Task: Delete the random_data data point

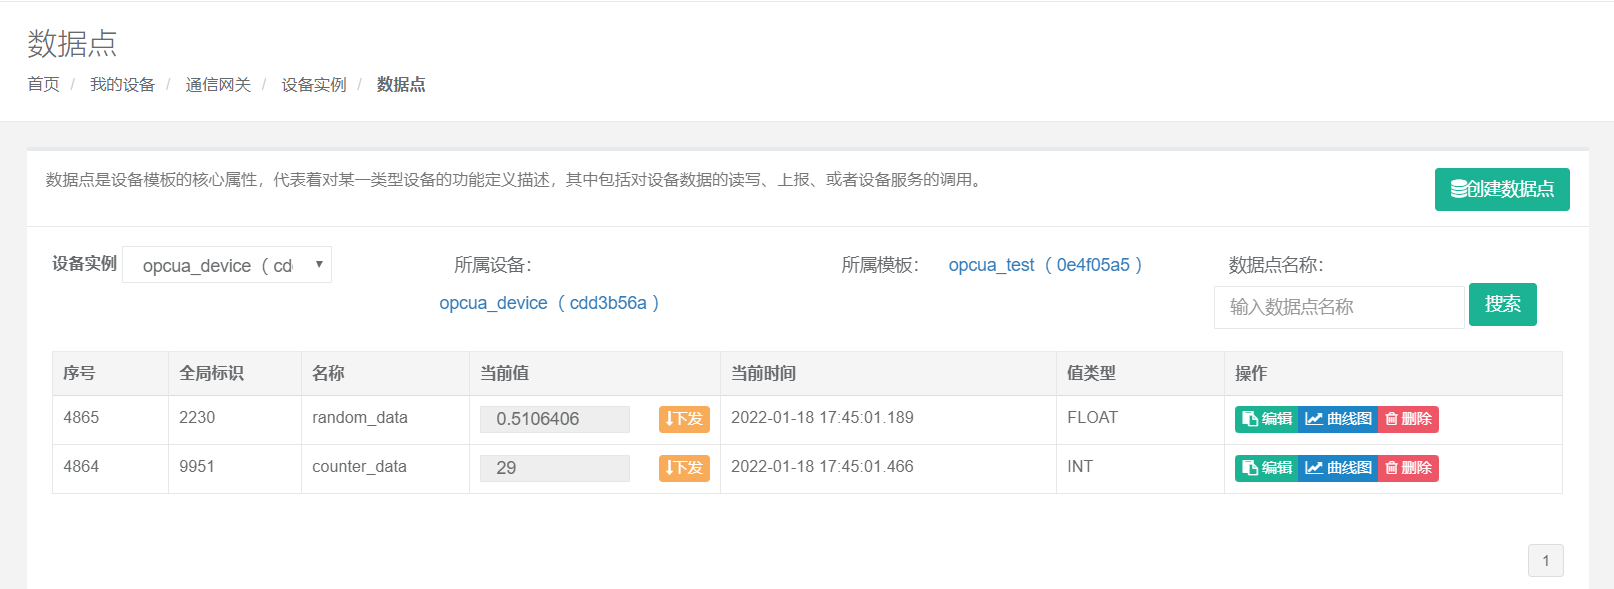Action: point(1408,419)
